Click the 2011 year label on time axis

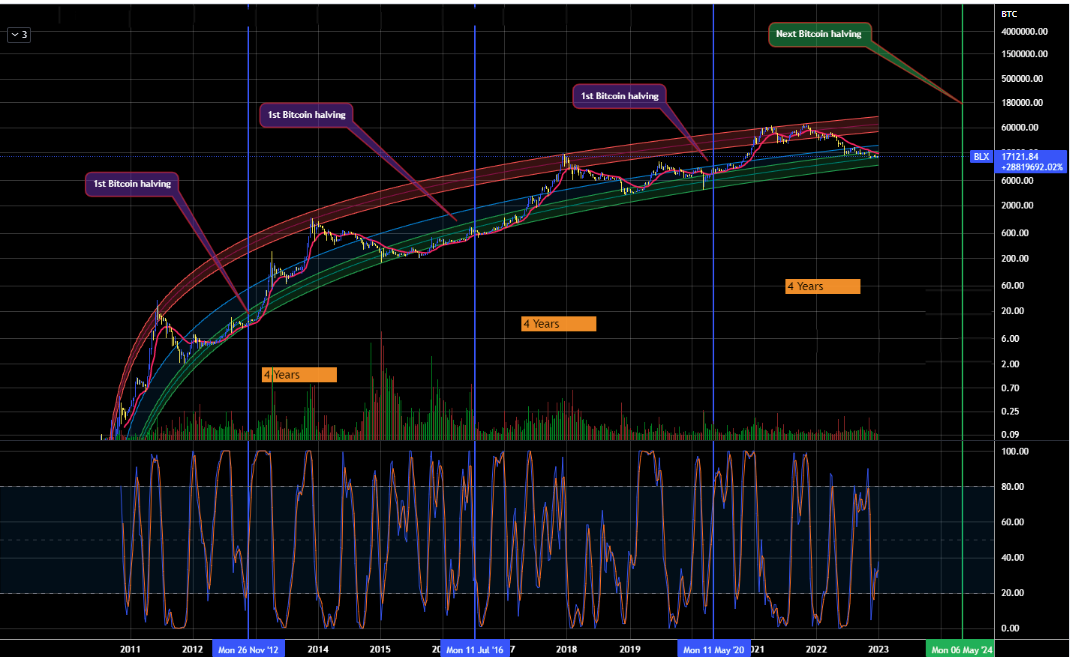pos(130,650)
